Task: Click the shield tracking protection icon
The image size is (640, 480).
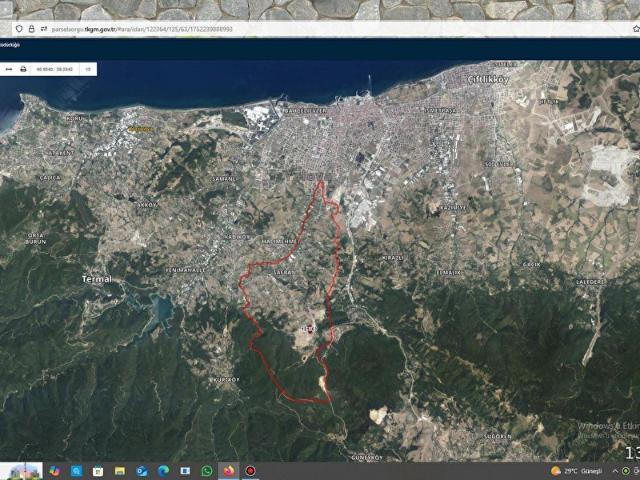Action: coord(19,29)
